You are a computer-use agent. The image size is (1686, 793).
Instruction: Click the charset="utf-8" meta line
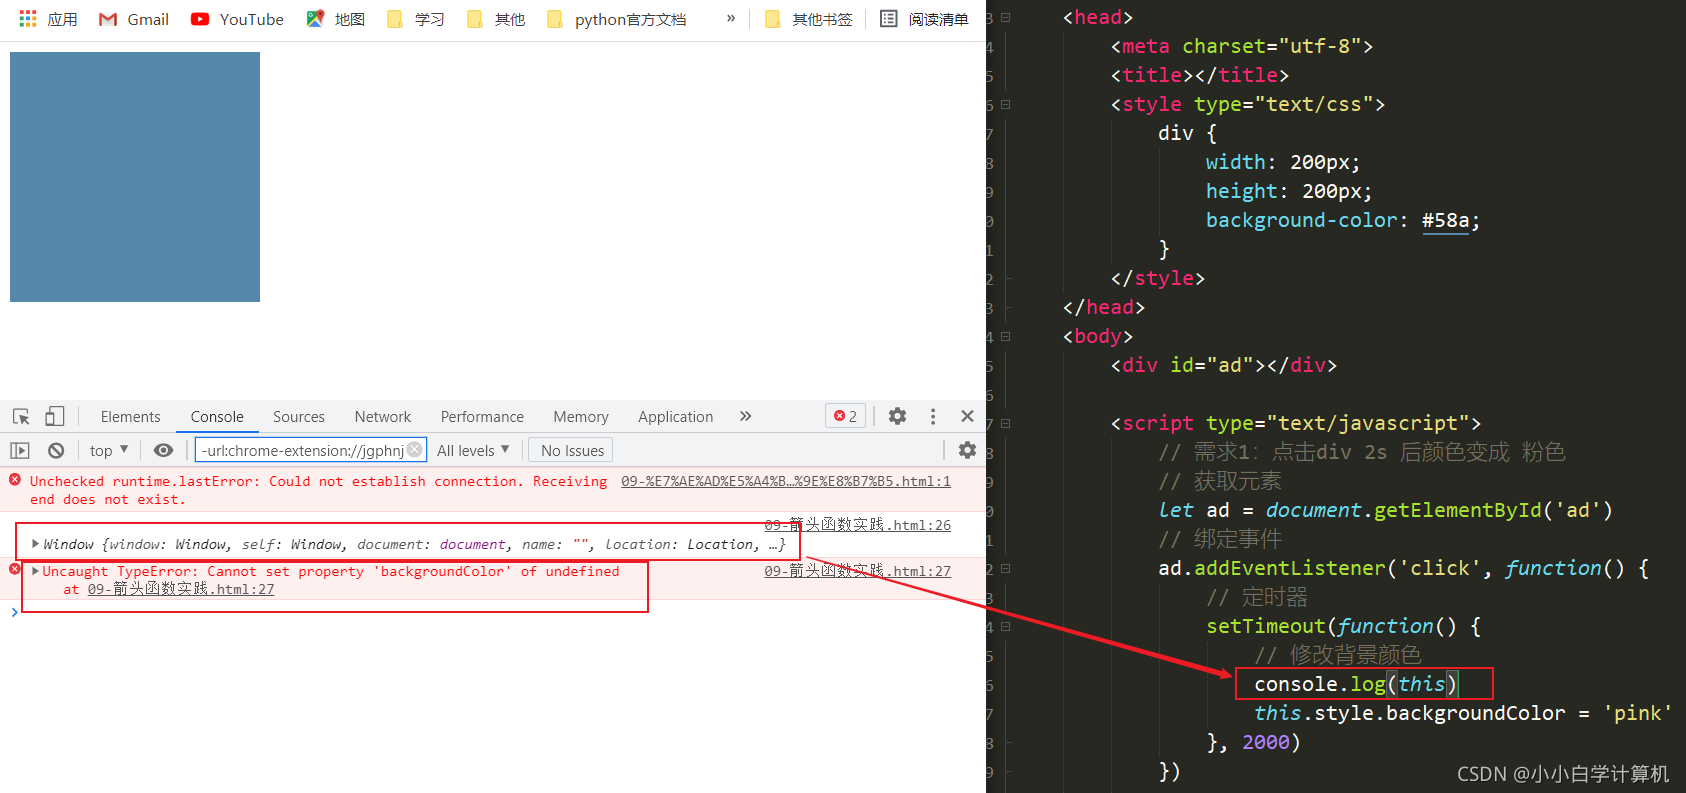pos(1241,46)
